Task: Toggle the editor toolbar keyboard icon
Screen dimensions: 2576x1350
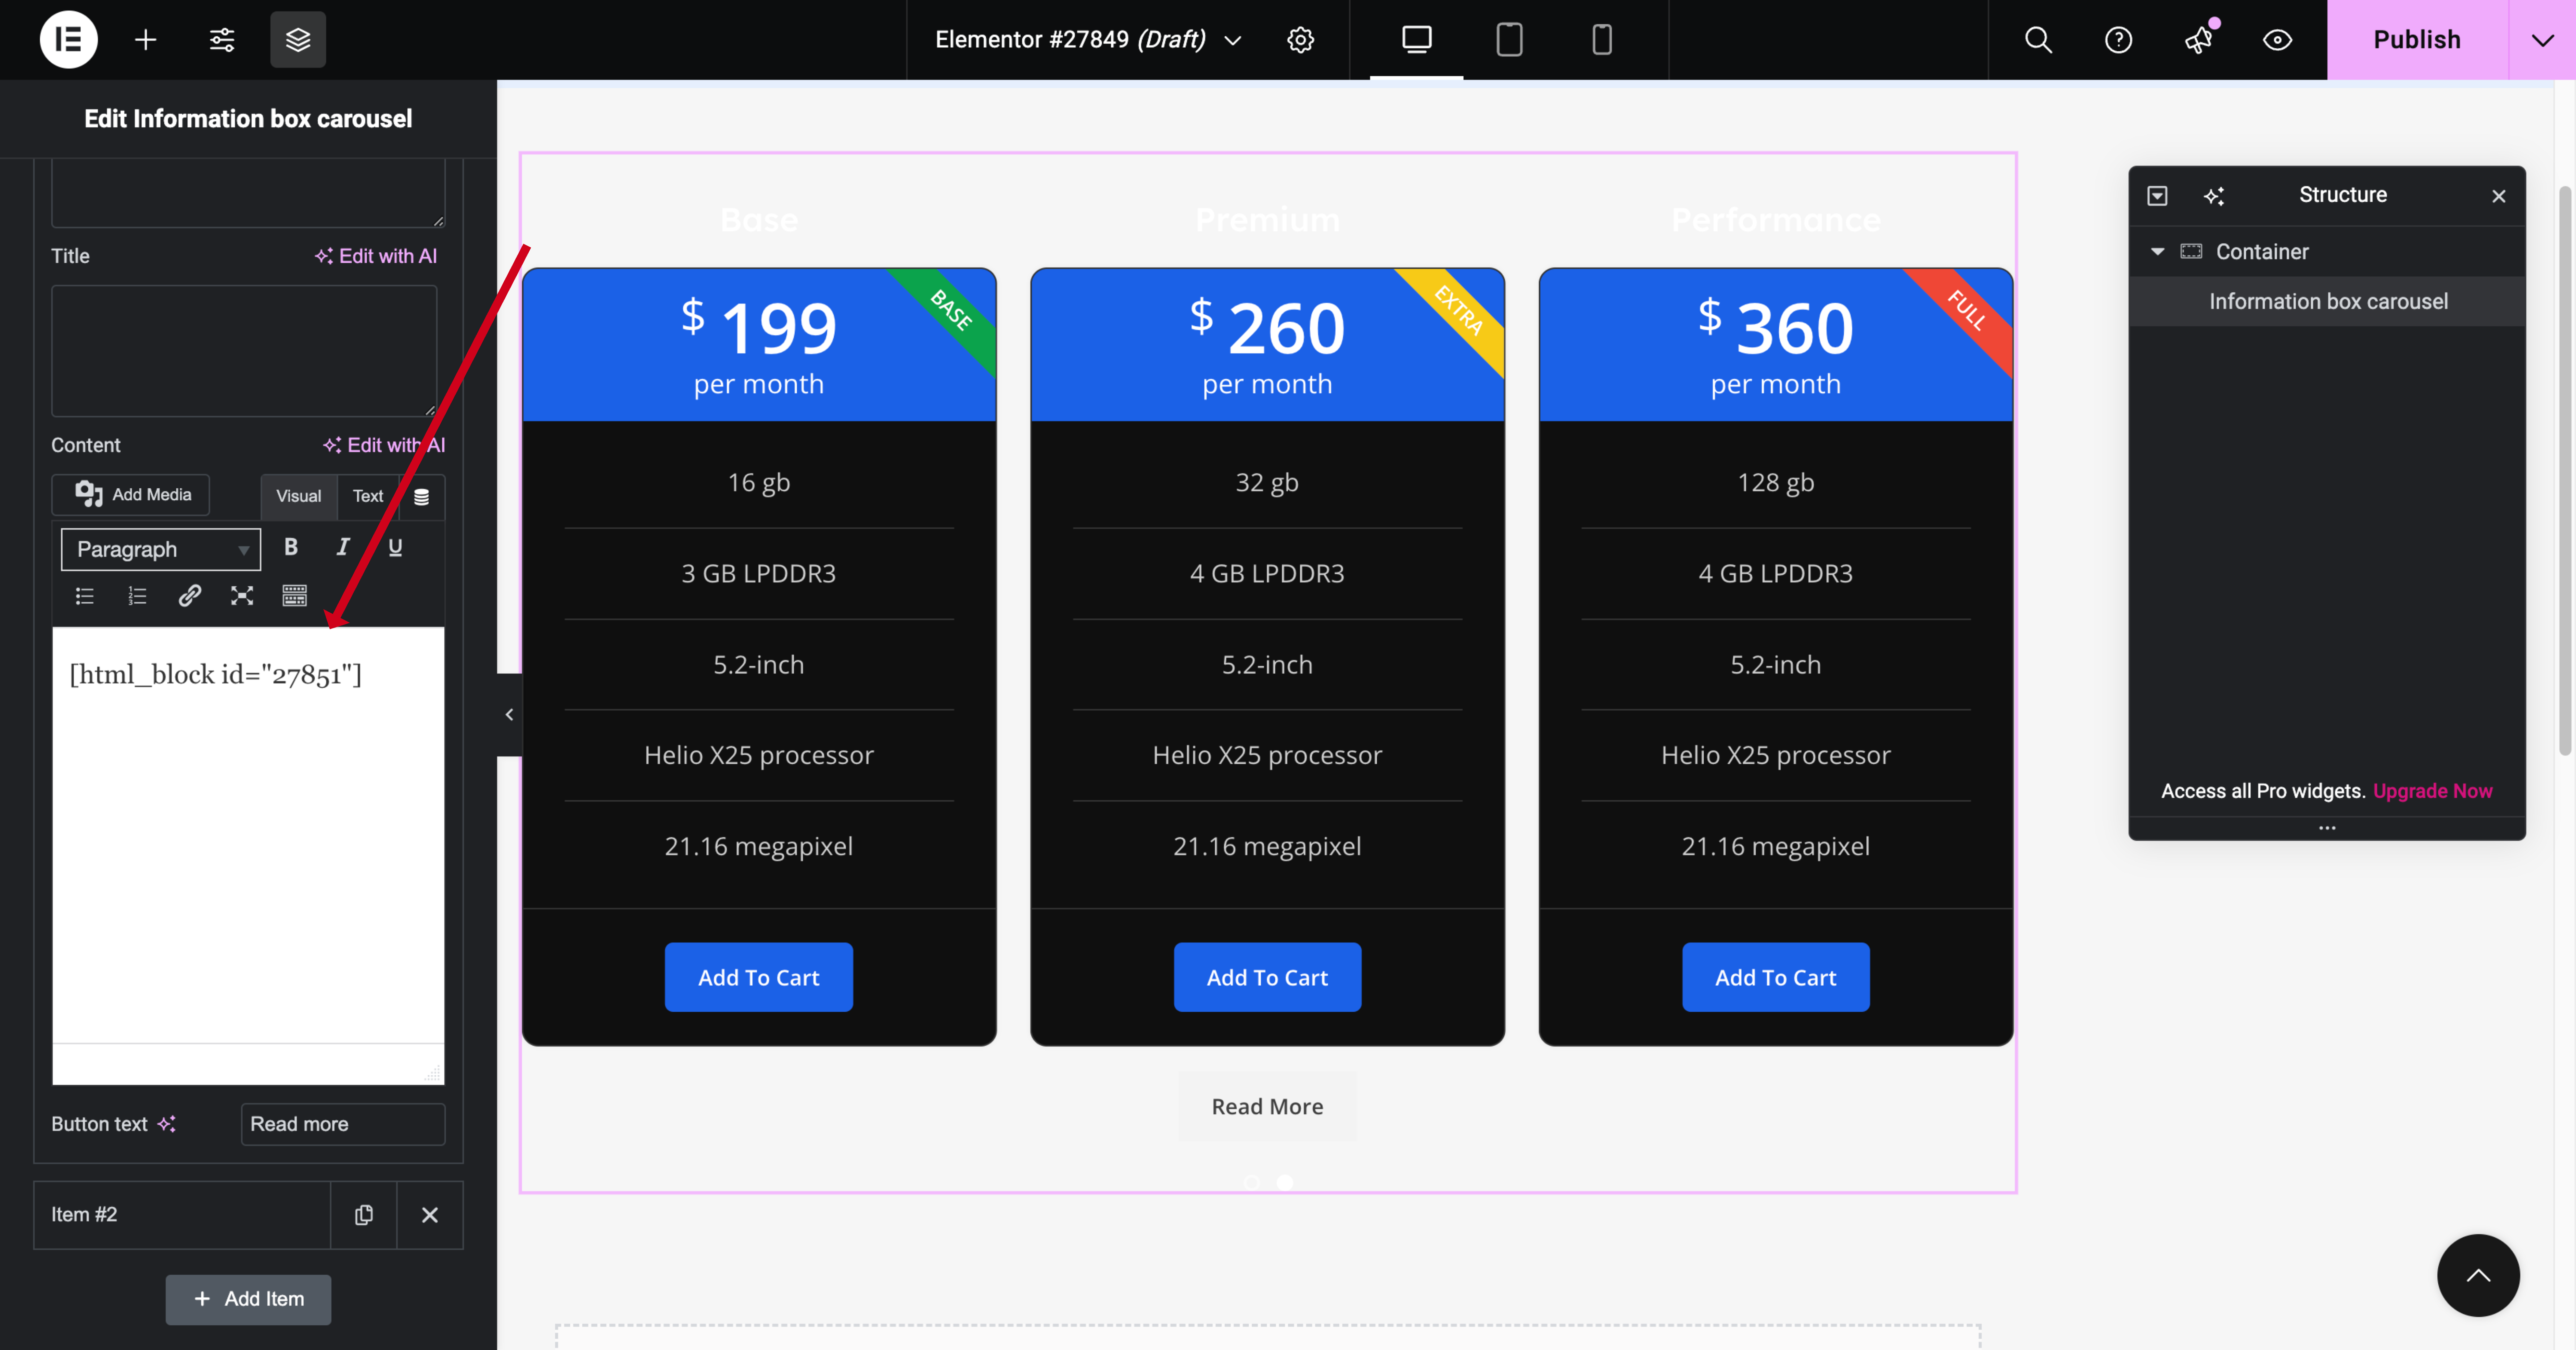Action: pyautogui.click(x=294, y=596)
